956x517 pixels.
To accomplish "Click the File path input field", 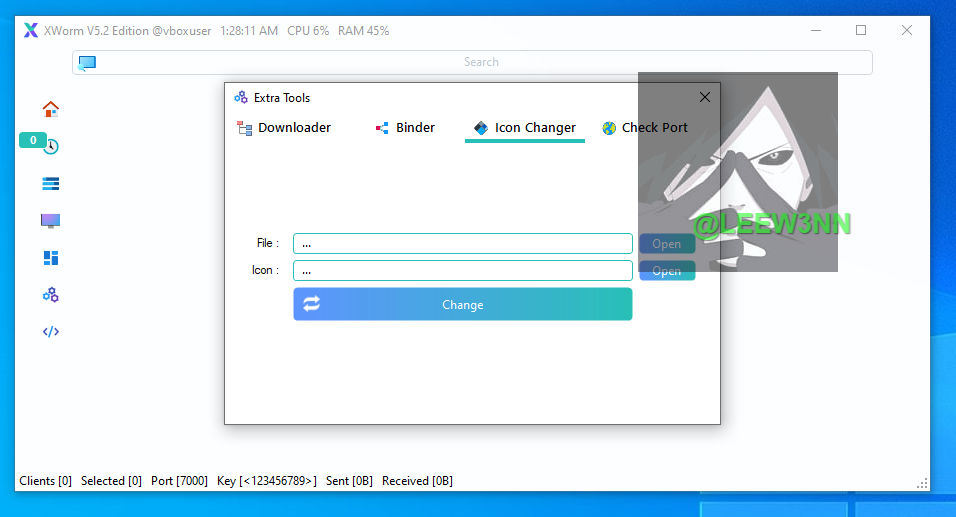I will [x=462, y=243].
